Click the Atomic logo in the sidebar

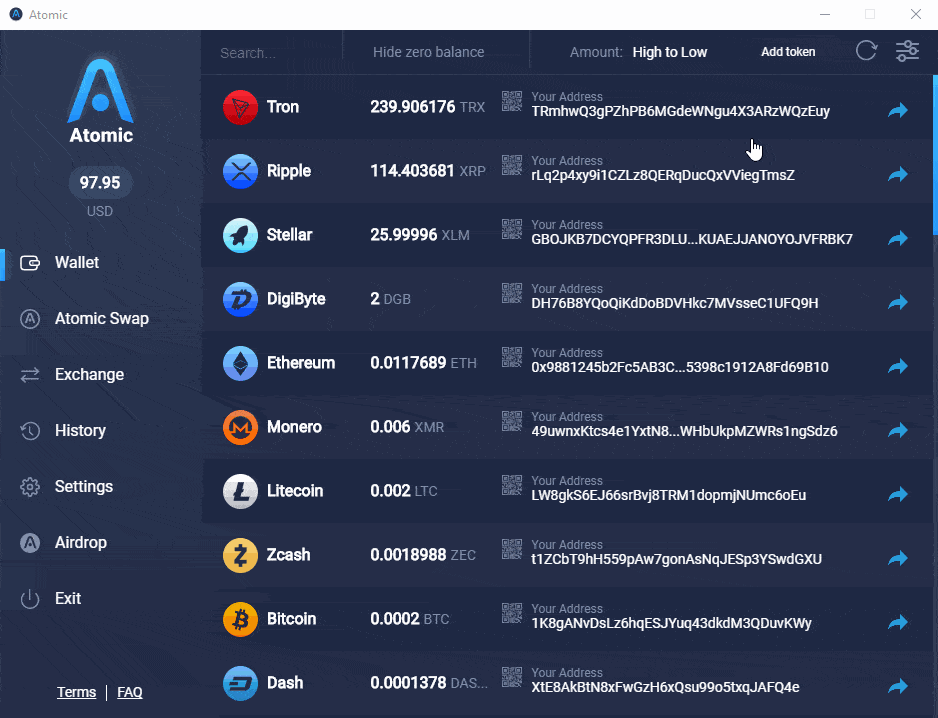tap(100, 101)
